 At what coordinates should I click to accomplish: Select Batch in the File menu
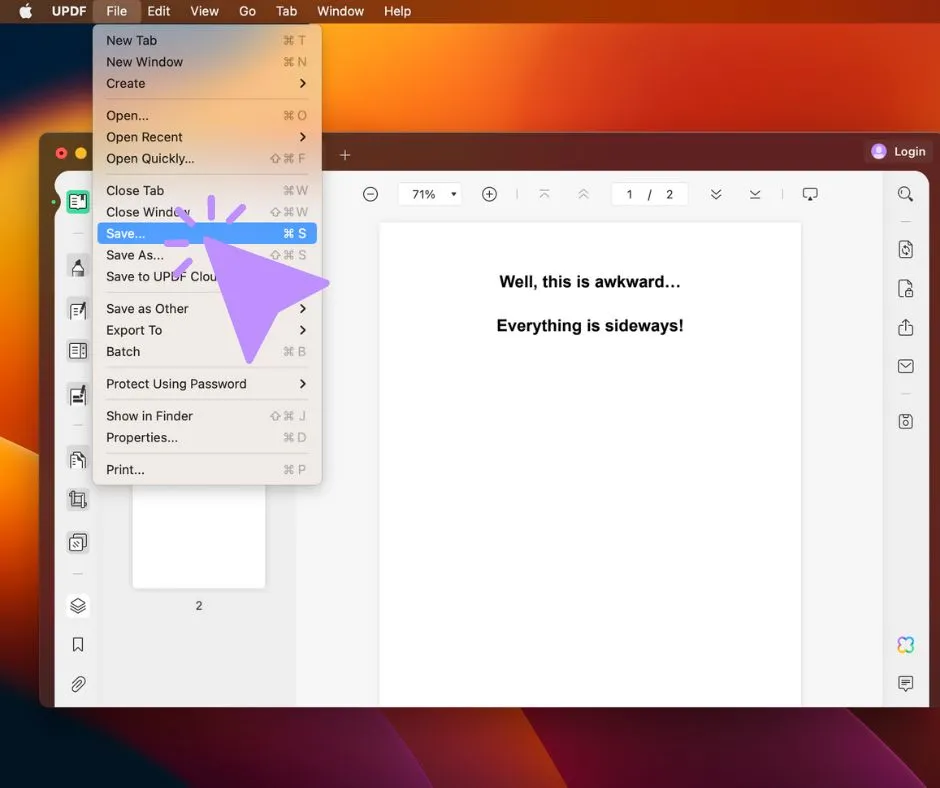(207, 351)
